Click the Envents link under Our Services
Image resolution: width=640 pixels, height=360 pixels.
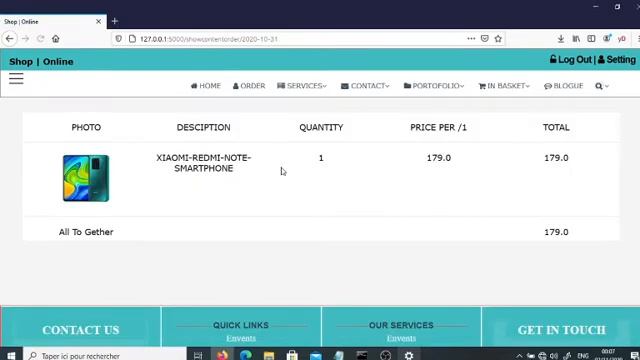401,338
